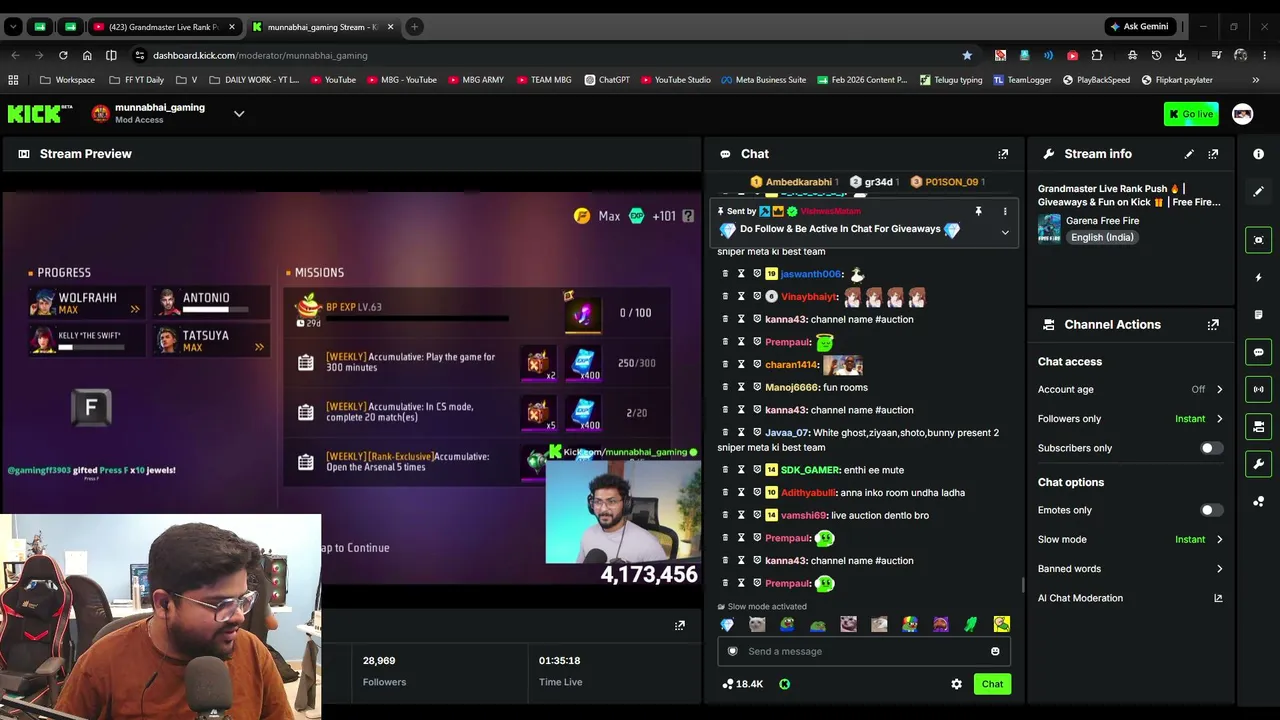This screenshot has height=720, width=1280.
Task: Pop out the Stream info panel
Action: pyautogui.click(x=1213, y=154)
